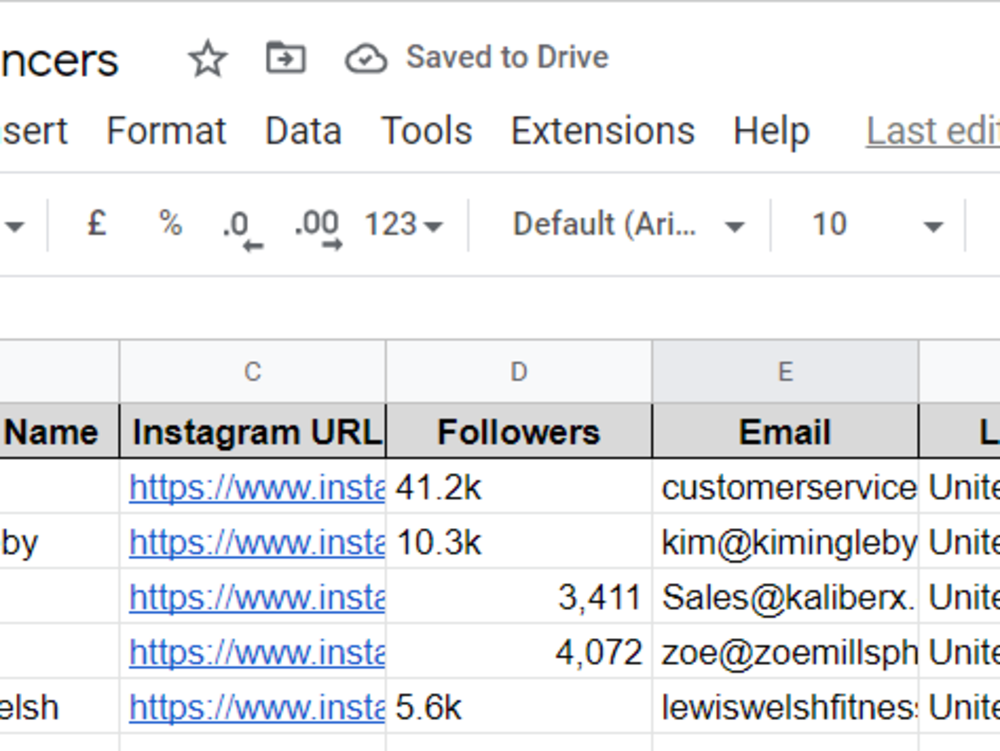Open the Tools menu
Viewport: 1000px width, 751px height.
[427, 131]
